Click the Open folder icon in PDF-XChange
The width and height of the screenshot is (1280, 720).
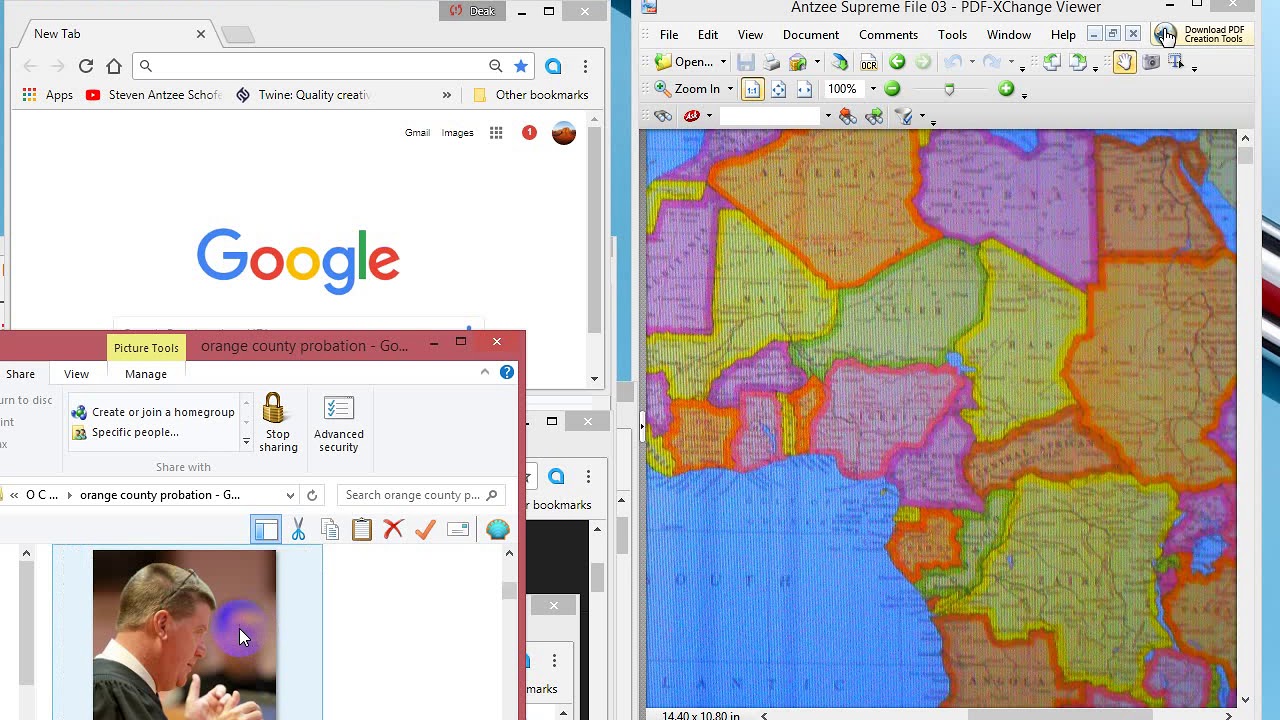[x=663, y=62]
